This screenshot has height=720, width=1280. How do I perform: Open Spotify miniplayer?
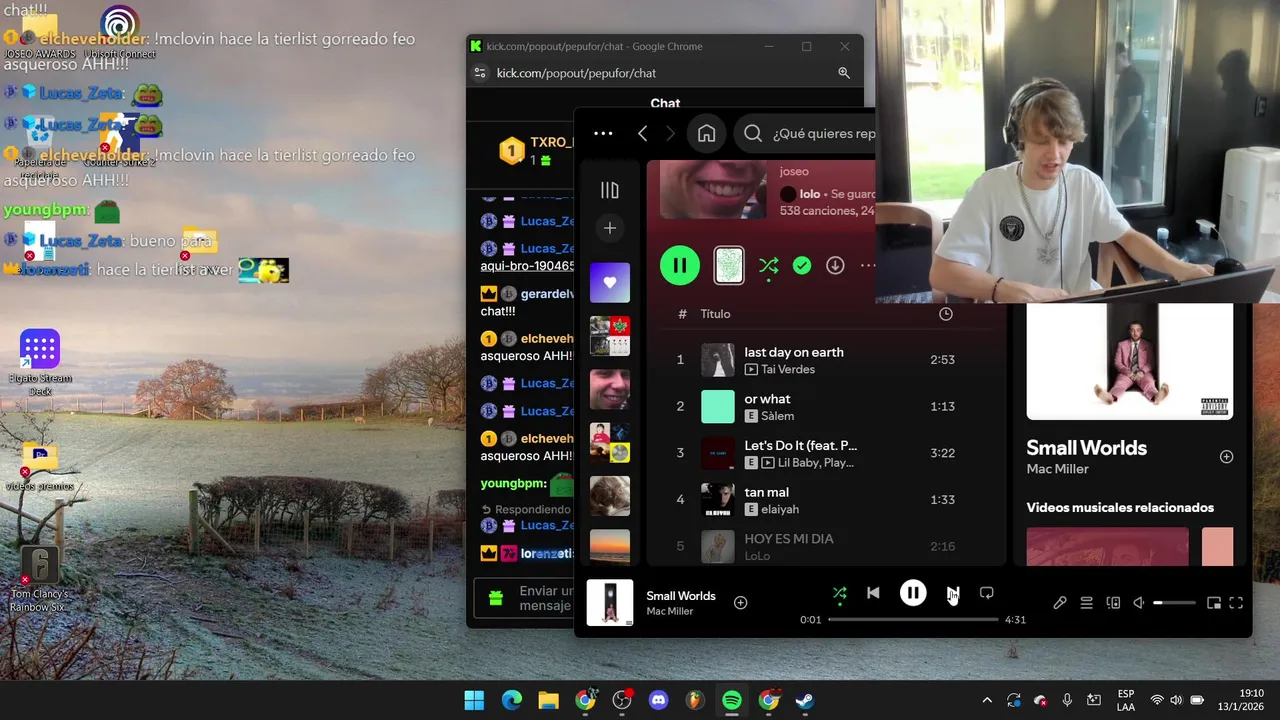pos(1213,603)
